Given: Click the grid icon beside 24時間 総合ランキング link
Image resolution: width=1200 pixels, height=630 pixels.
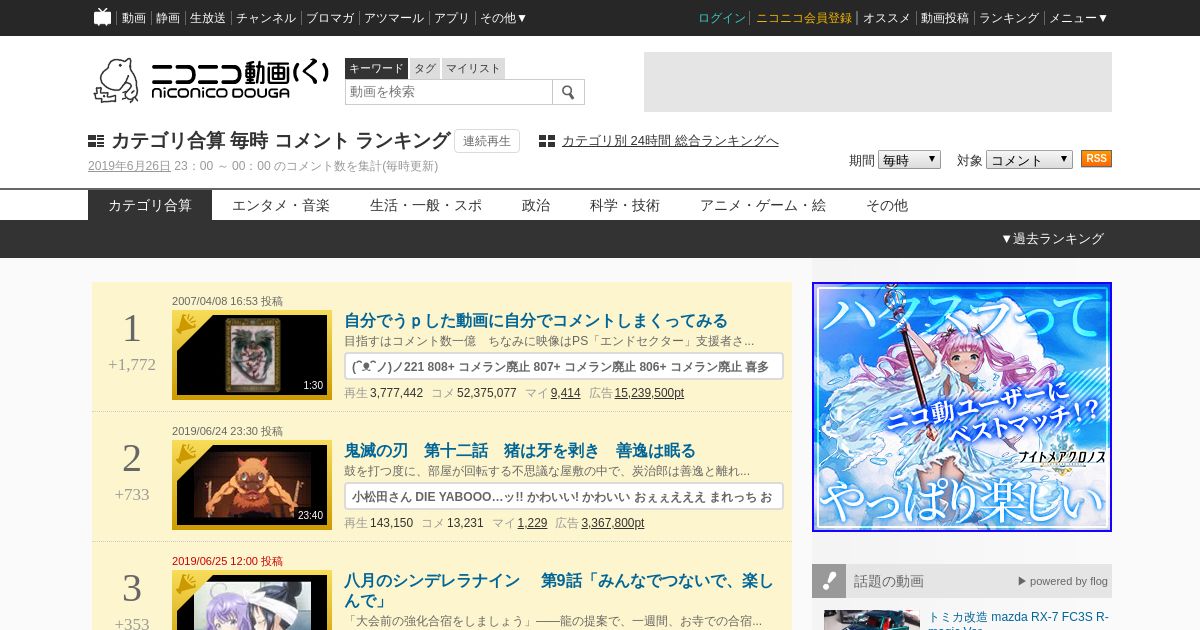Looking at the screenshot, I should point(547,141).
